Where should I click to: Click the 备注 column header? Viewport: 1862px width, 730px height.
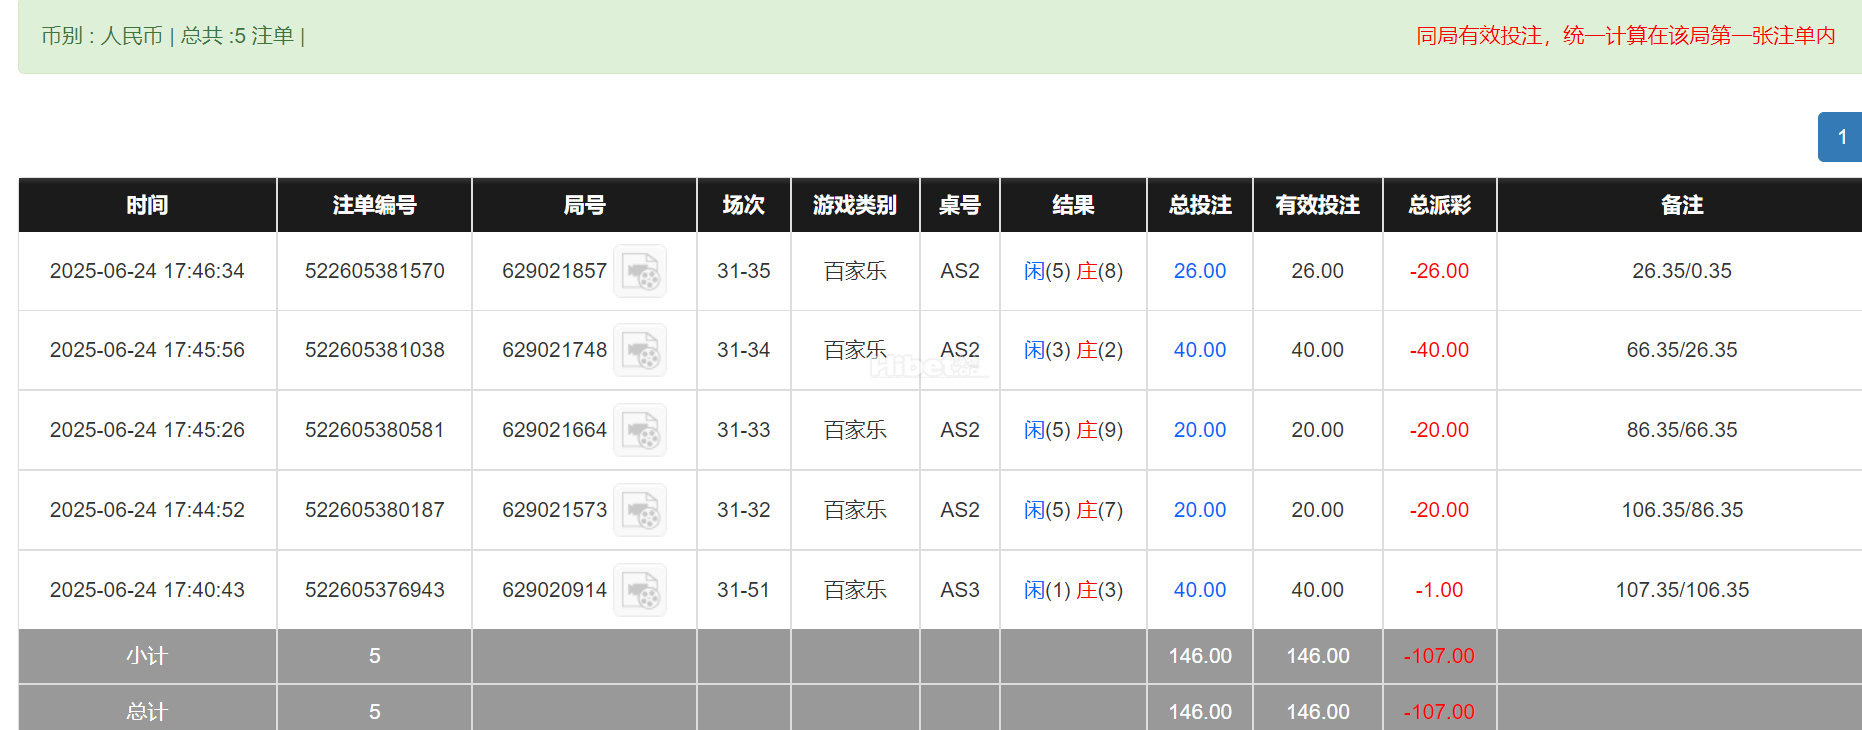coord(1681,205)
